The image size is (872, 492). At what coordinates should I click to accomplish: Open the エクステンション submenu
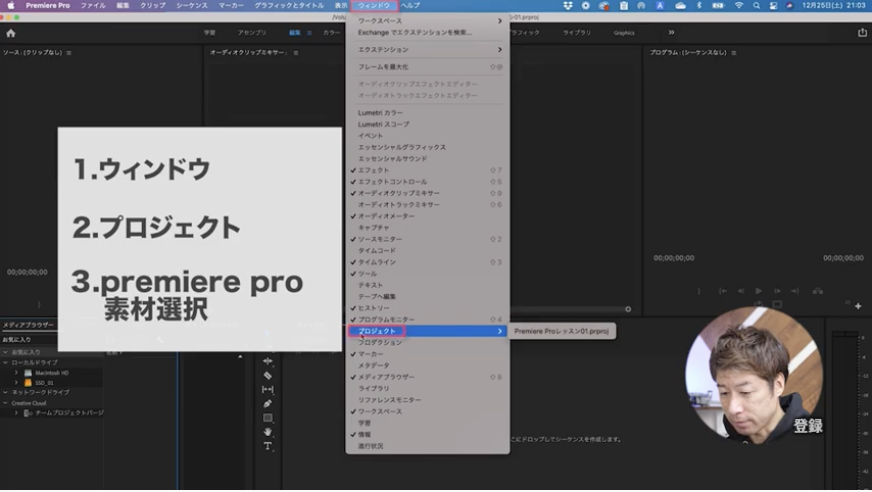pos(427,49)
